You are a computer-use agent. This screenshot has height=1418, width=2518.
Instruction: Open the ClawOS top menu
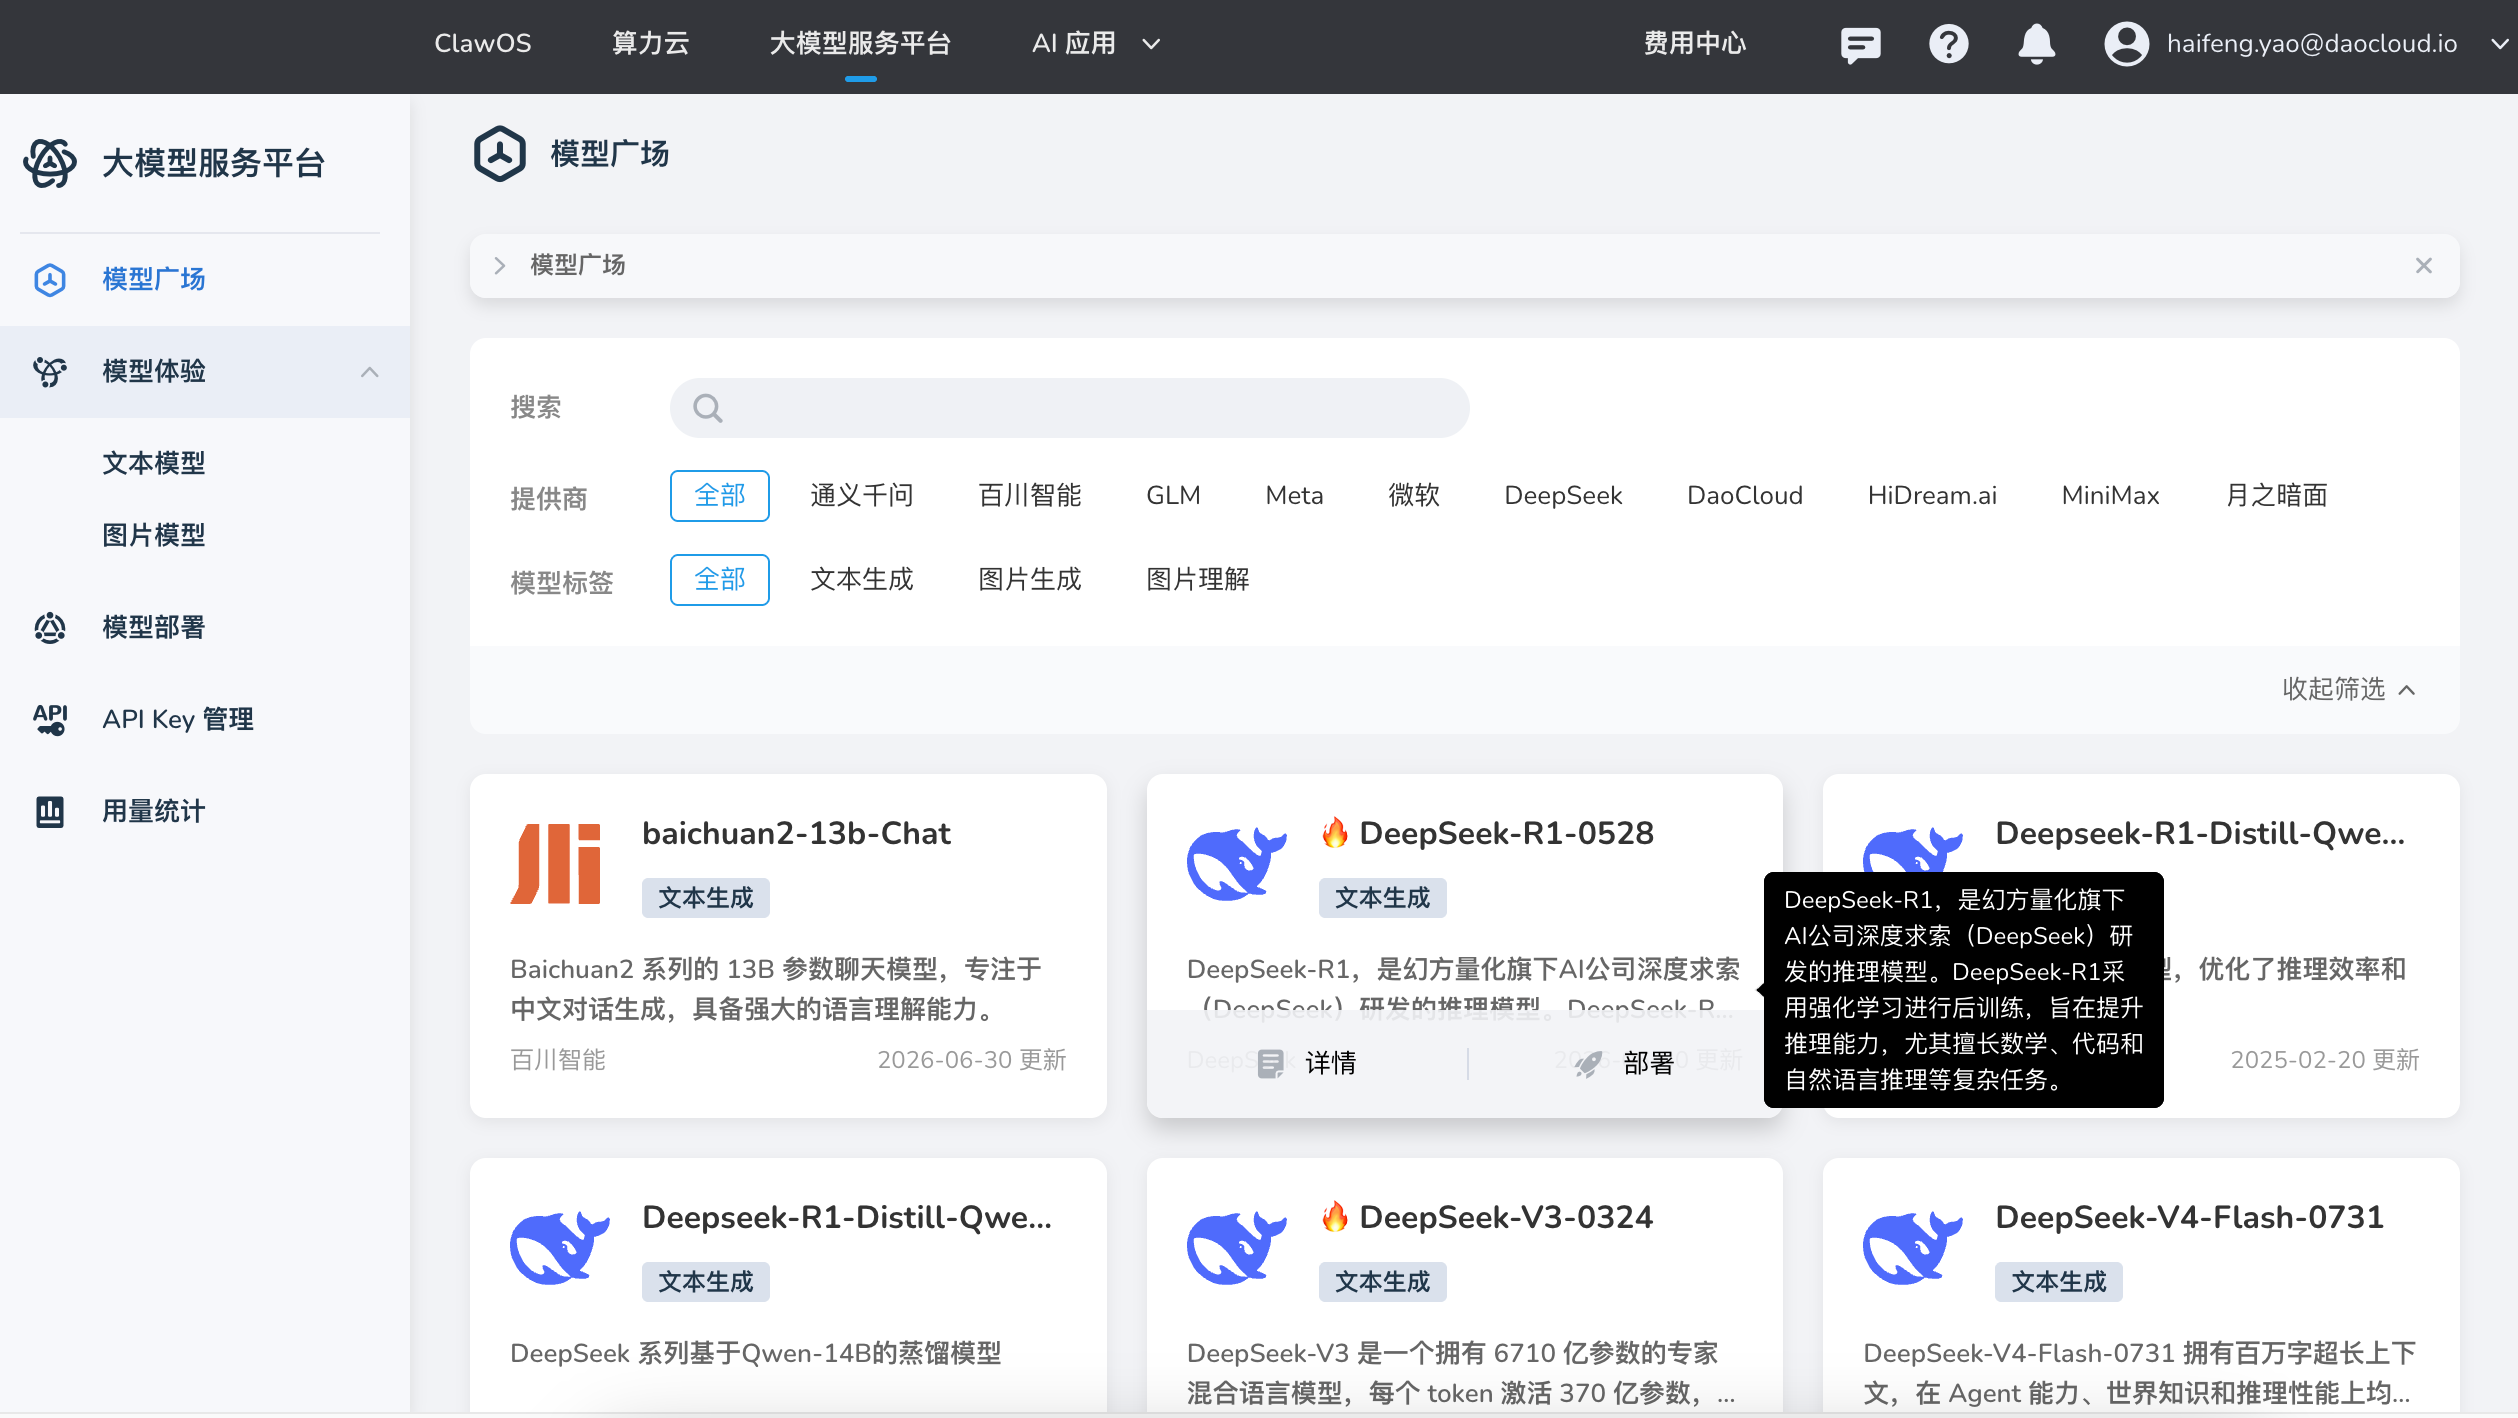pyautogui.click(x=483, y=44)
